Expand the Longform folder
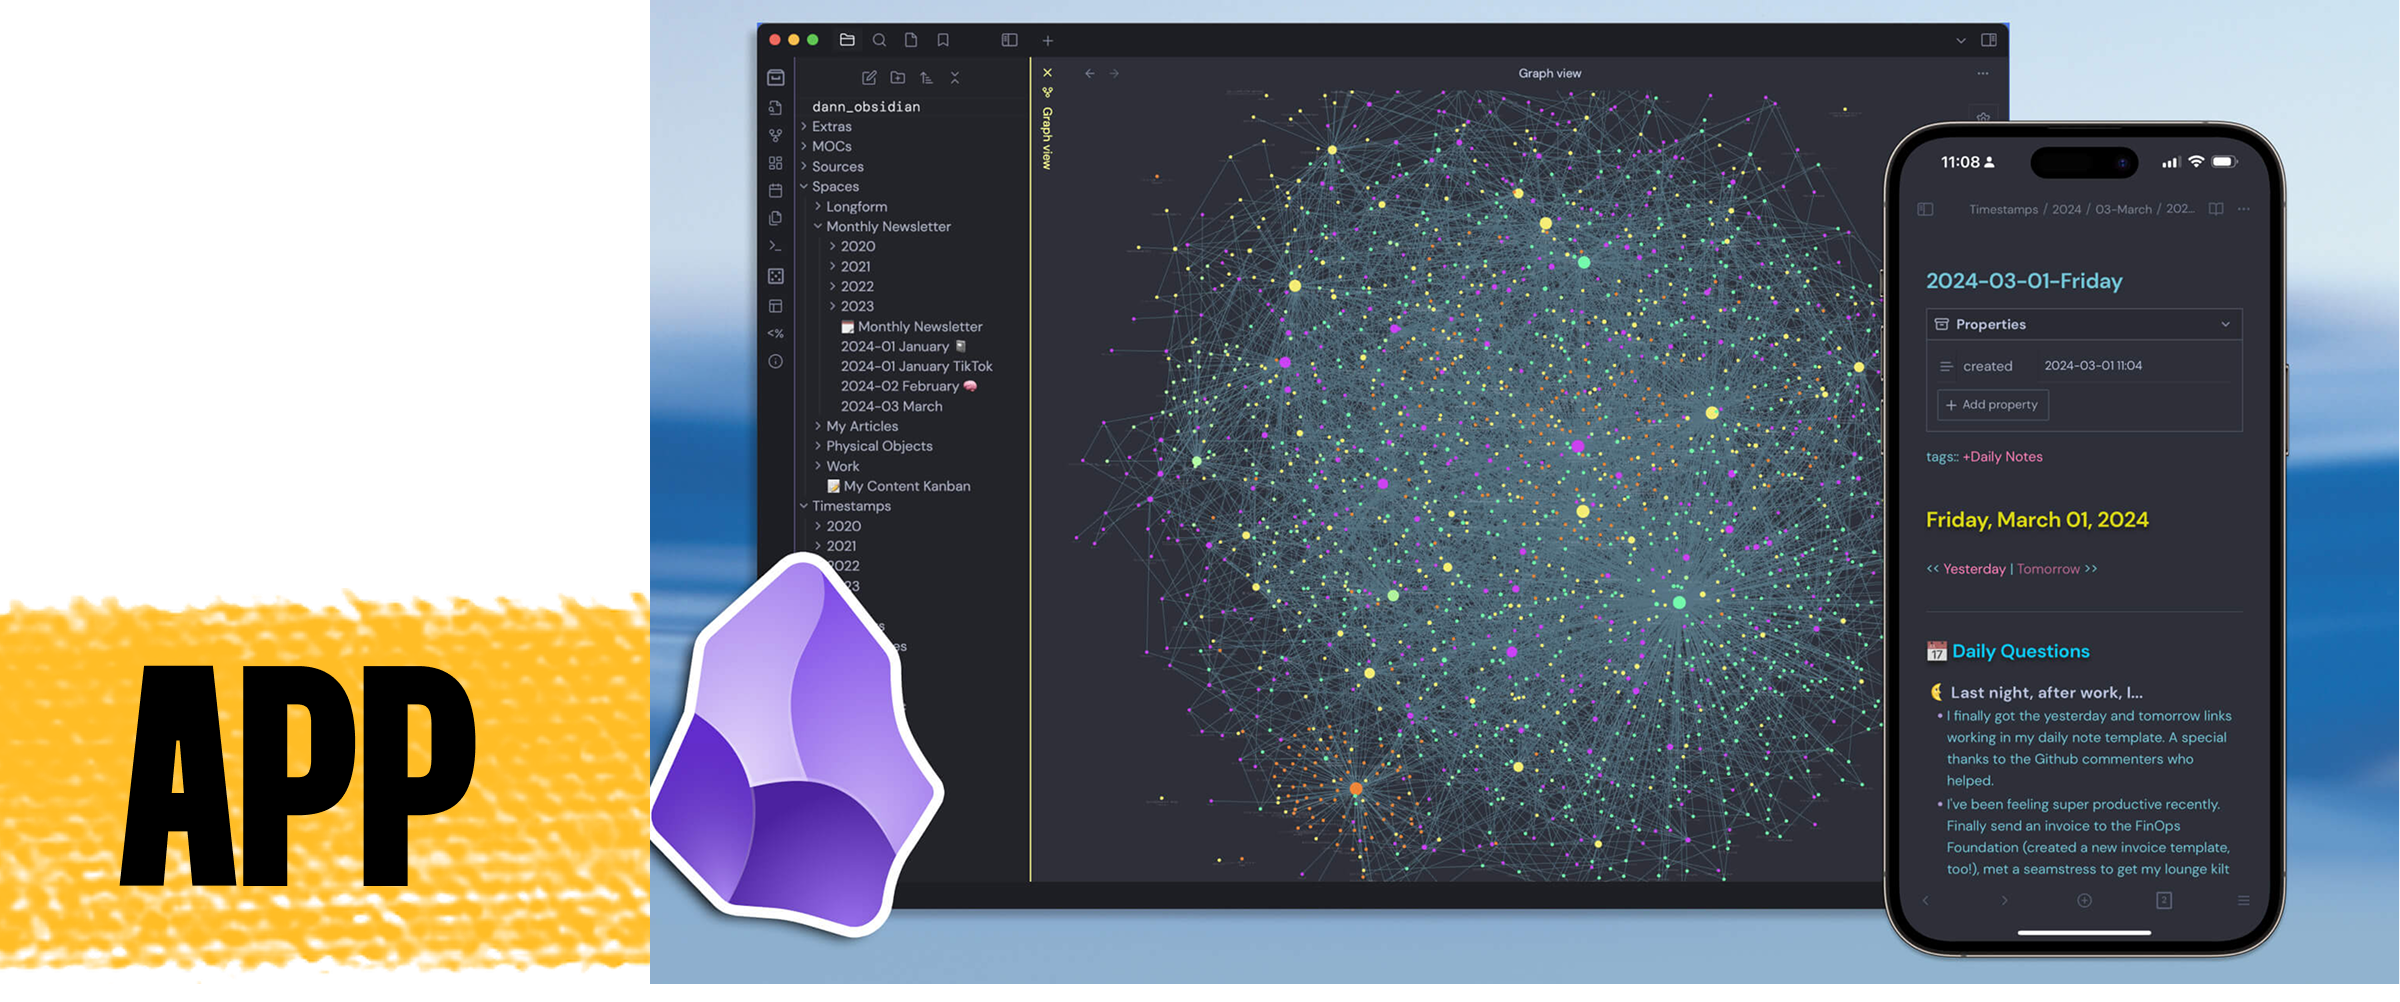 point(856,207)
